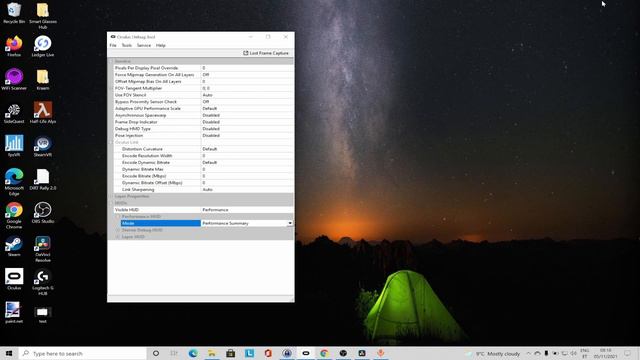Select the Visible HUD value Performance
This screenshot has height=360, width=640.
coord(247,210)
